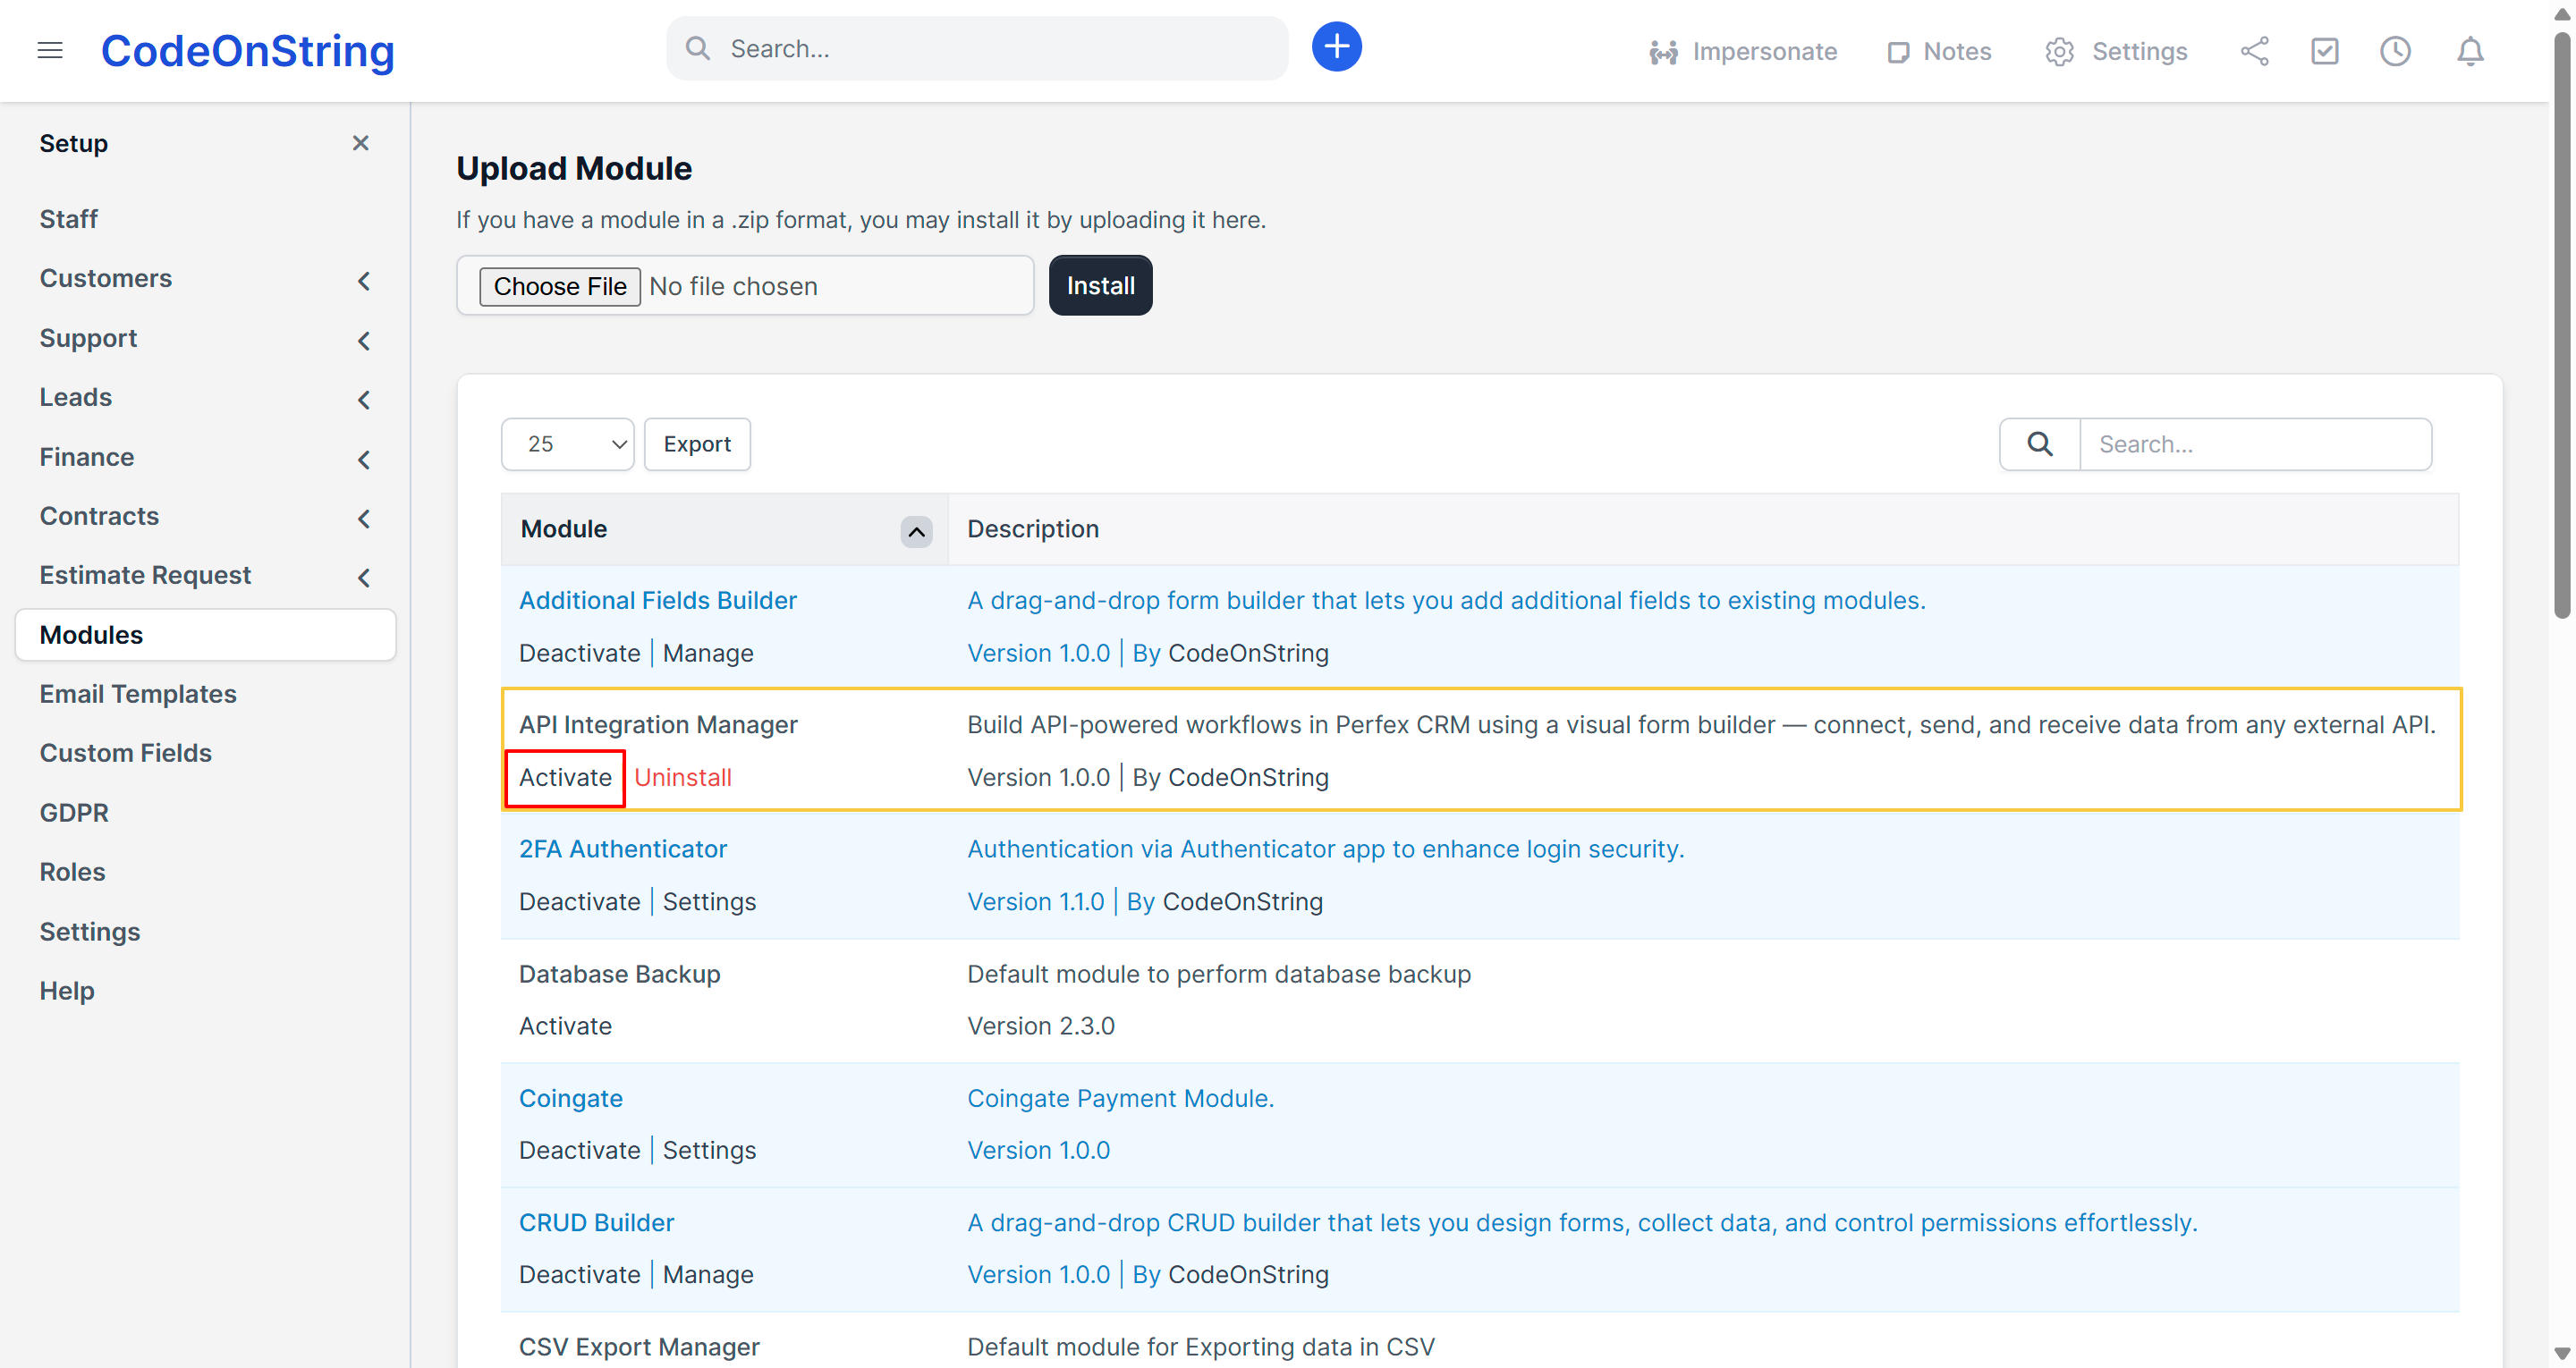Open the notifications bell icon
The width and height of the screenshot is (2576, 1368).
2470,51
